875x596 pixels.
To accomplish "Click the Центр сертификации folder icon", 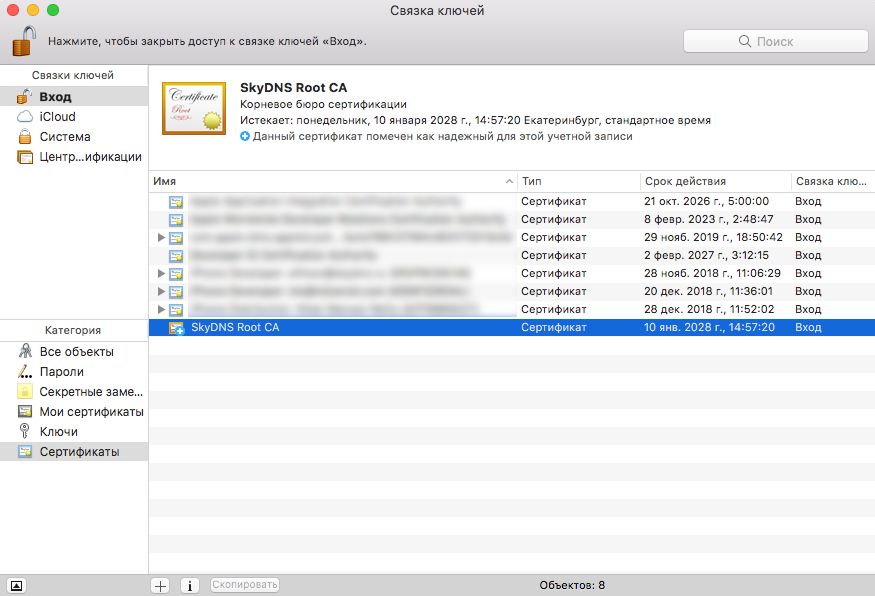I will 25,157.
